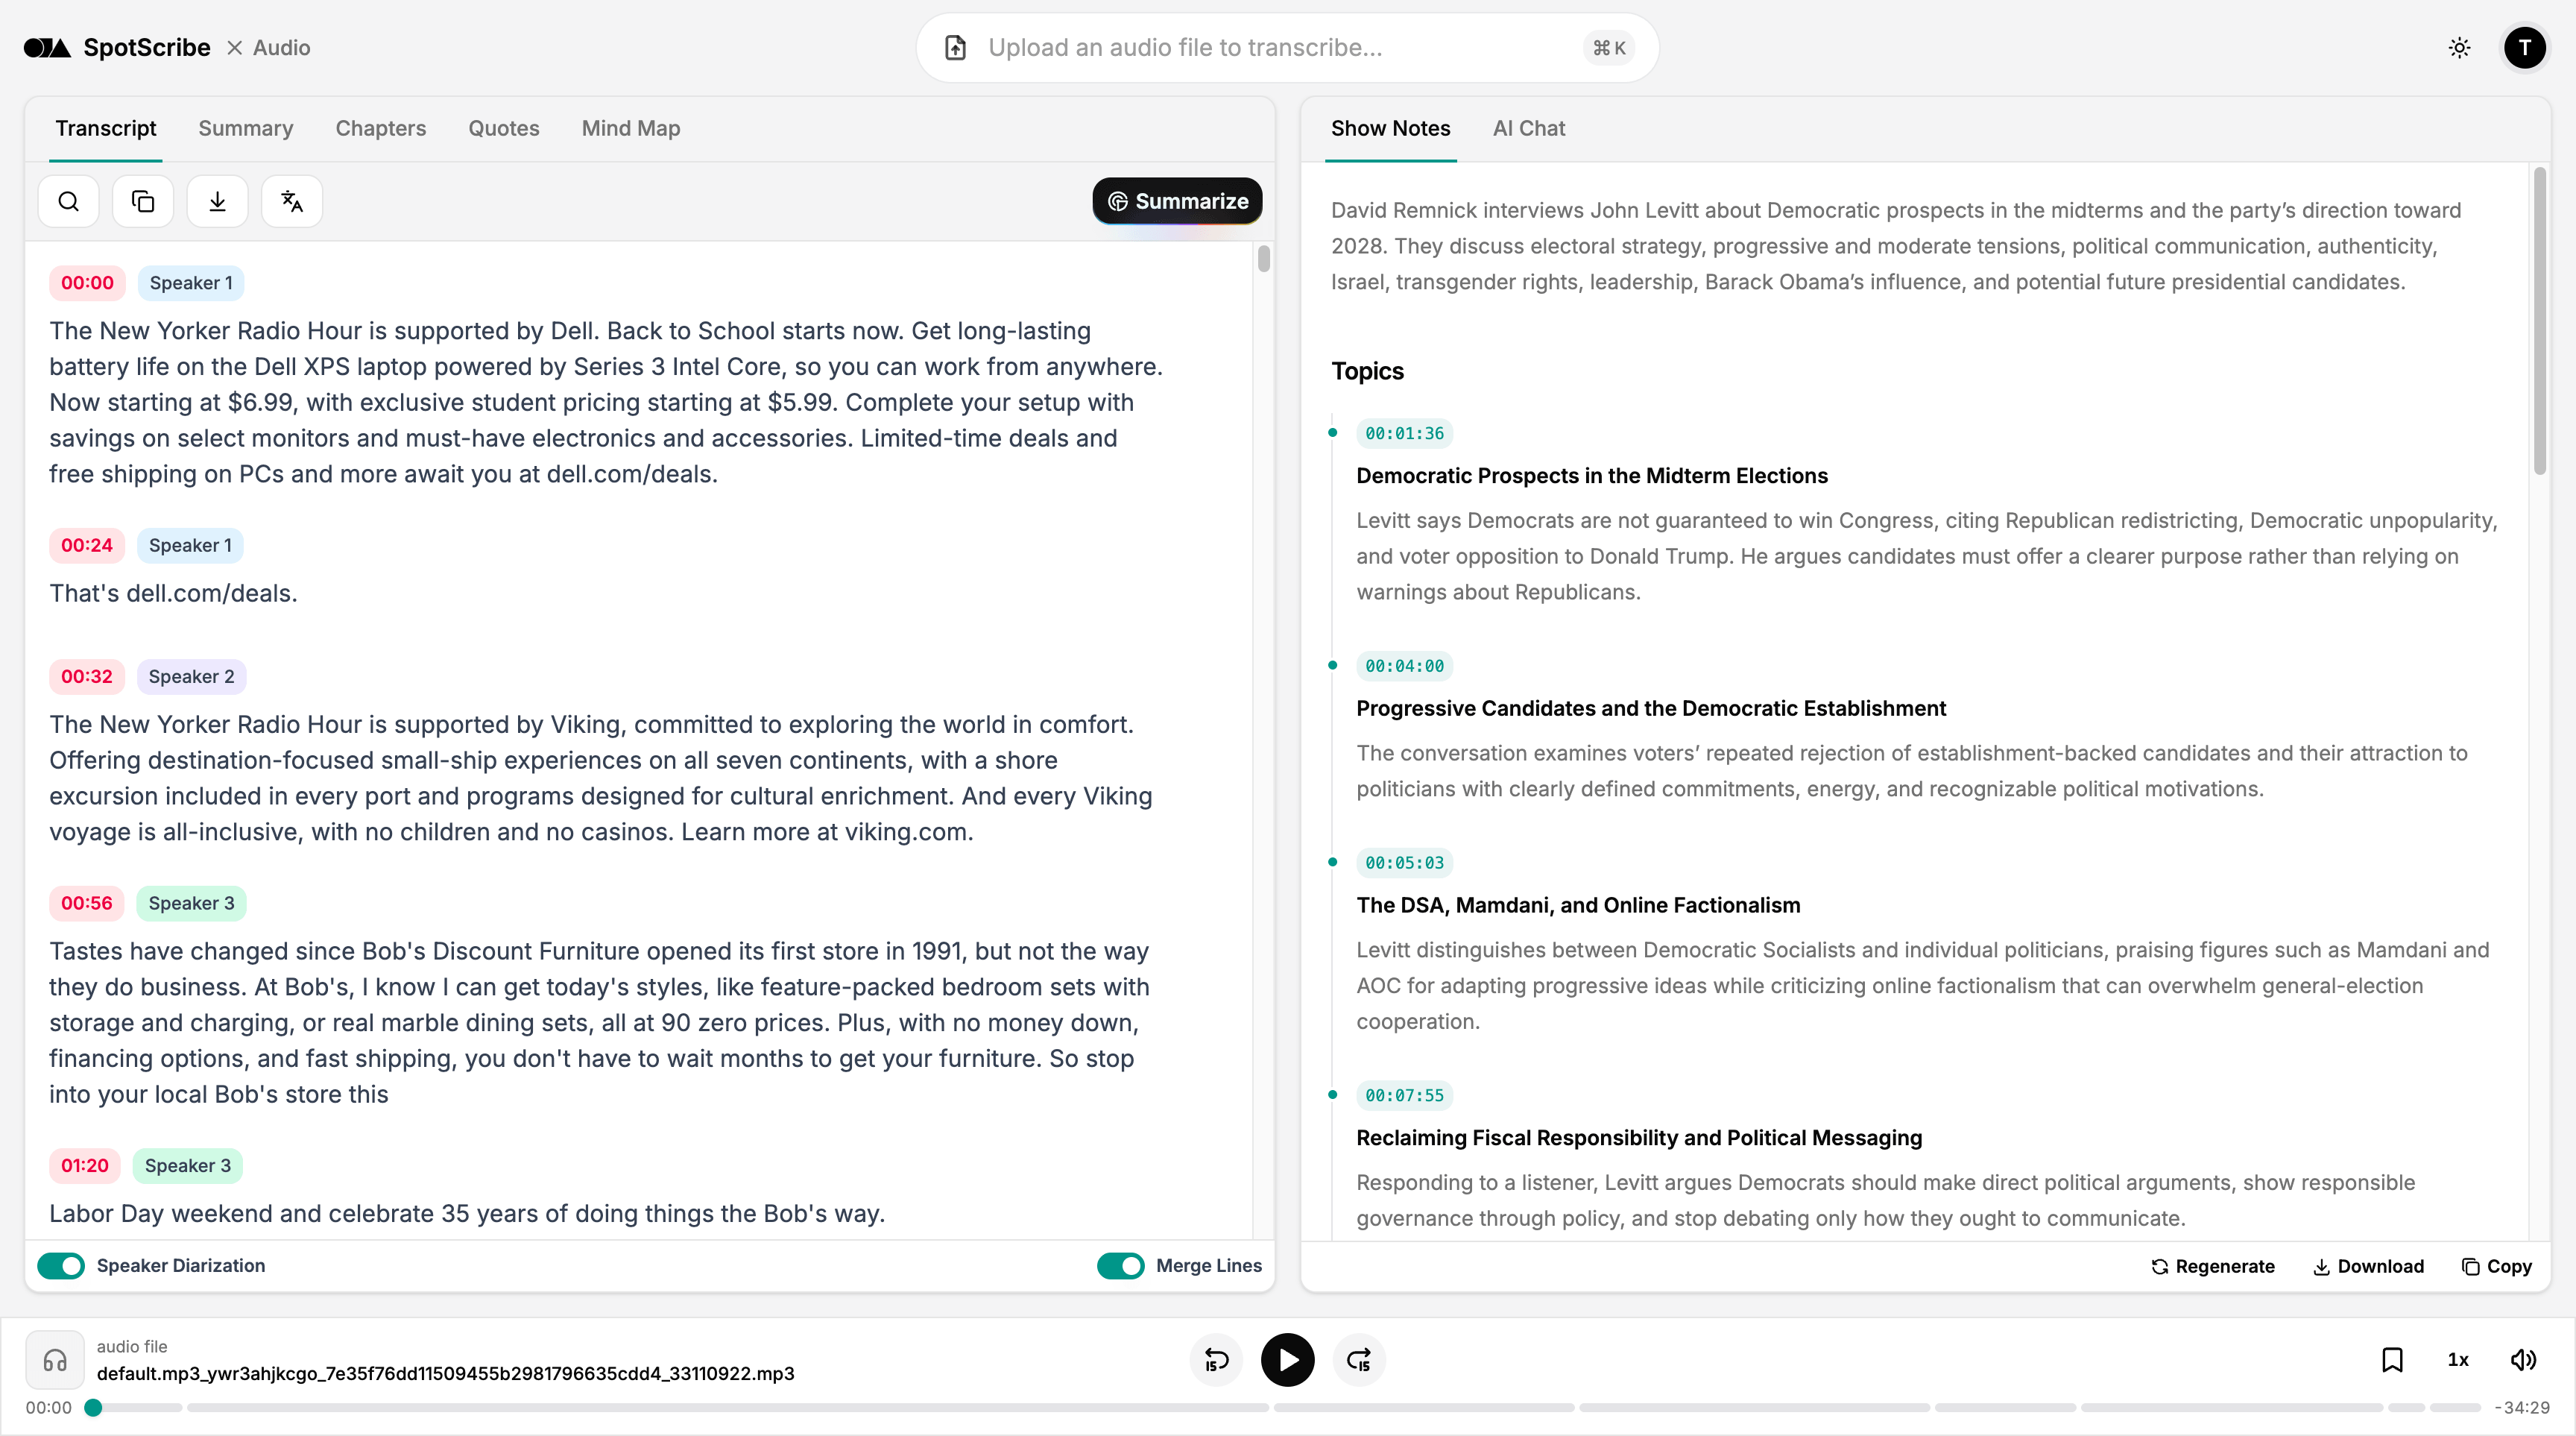Screen dimensions: 2576x1436
Task: Jump to transcript timestamp 00:24
Action: click(87, 545)
